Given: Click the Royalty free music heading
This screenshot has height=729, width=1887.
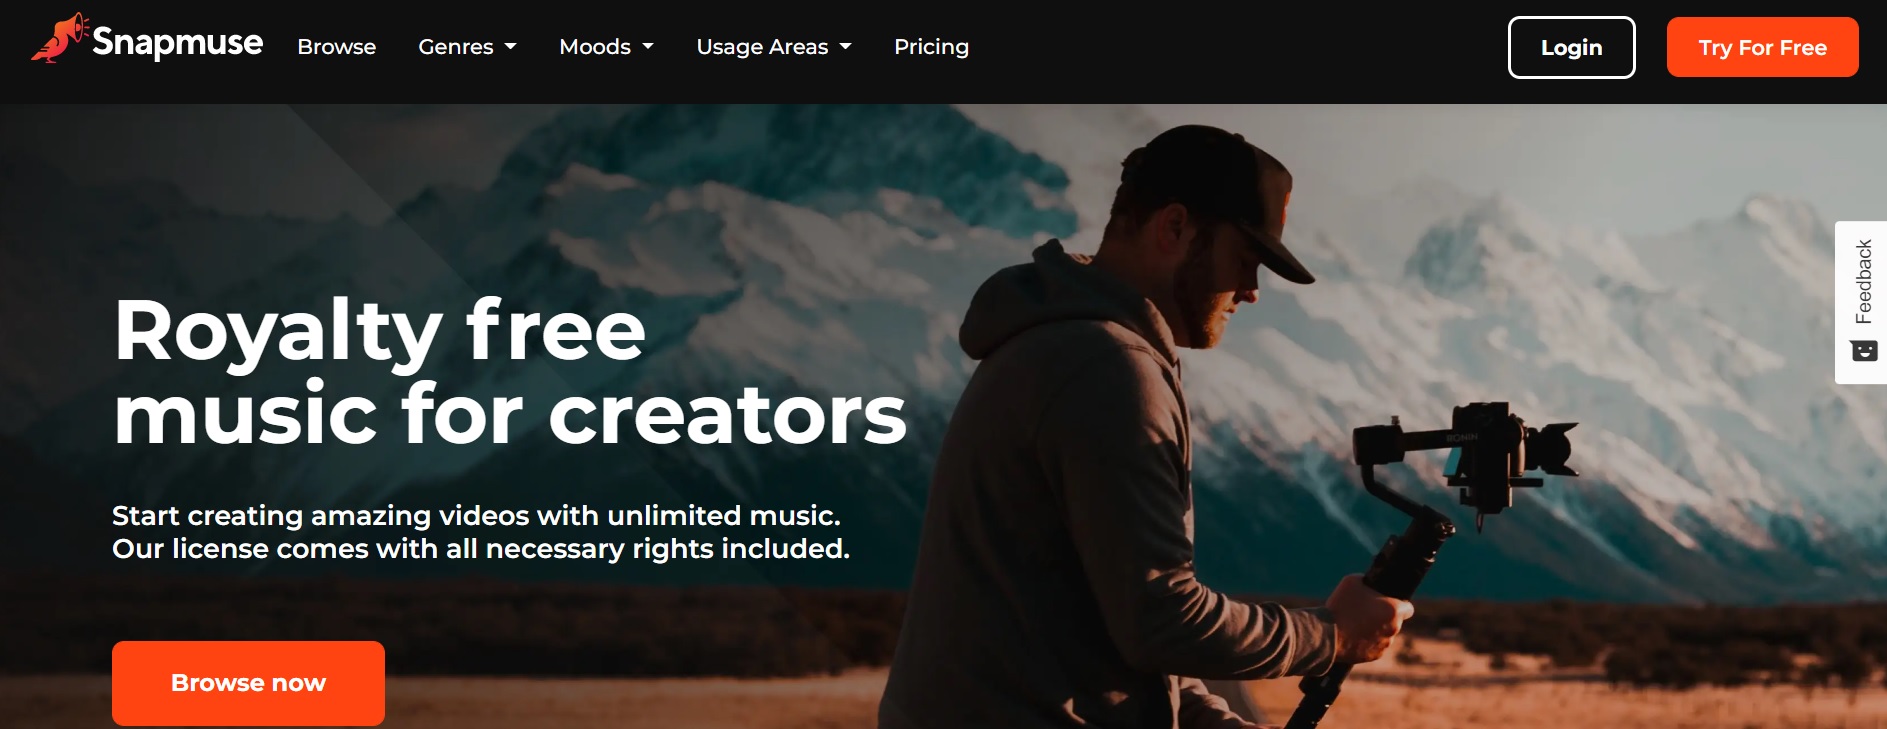Looking at the screenshot, I should 510,372.
